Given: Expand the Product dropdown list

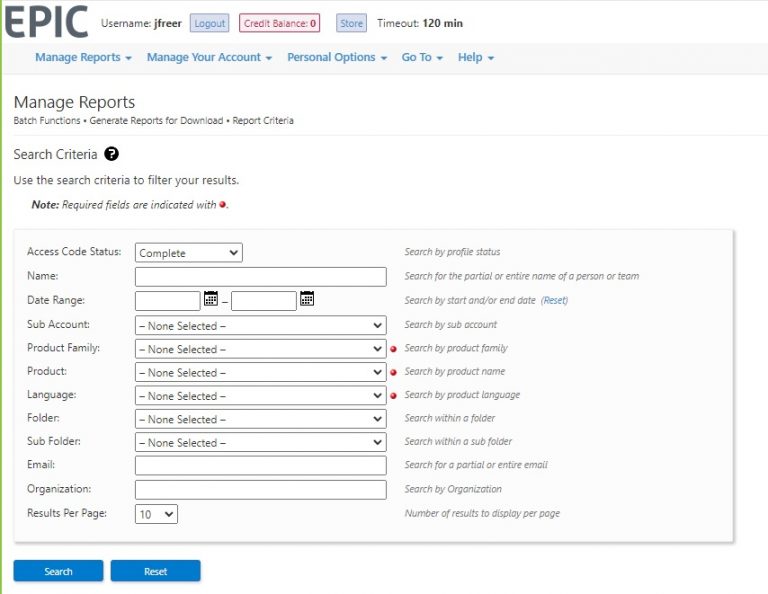Looking at the screenshot, I should [260, 373].
